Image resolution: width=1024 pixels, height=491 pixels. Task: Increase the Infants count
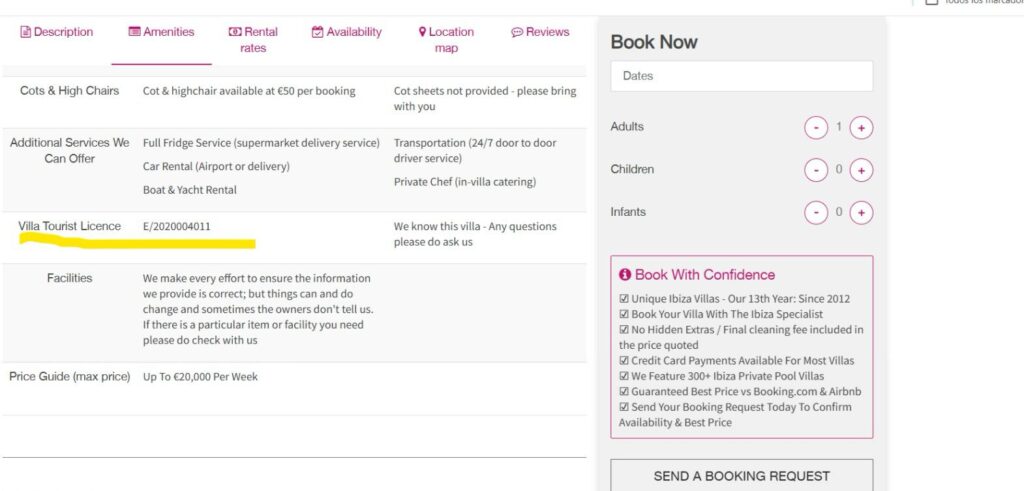861,212
